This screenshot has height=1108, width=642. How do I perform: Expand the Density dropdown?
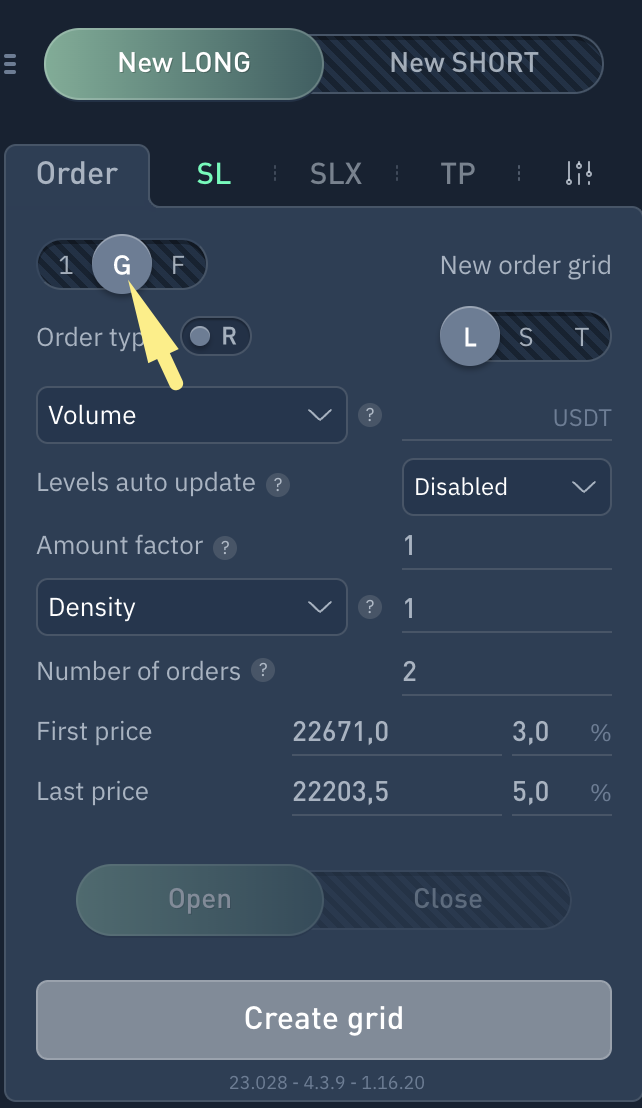[191, 607]
